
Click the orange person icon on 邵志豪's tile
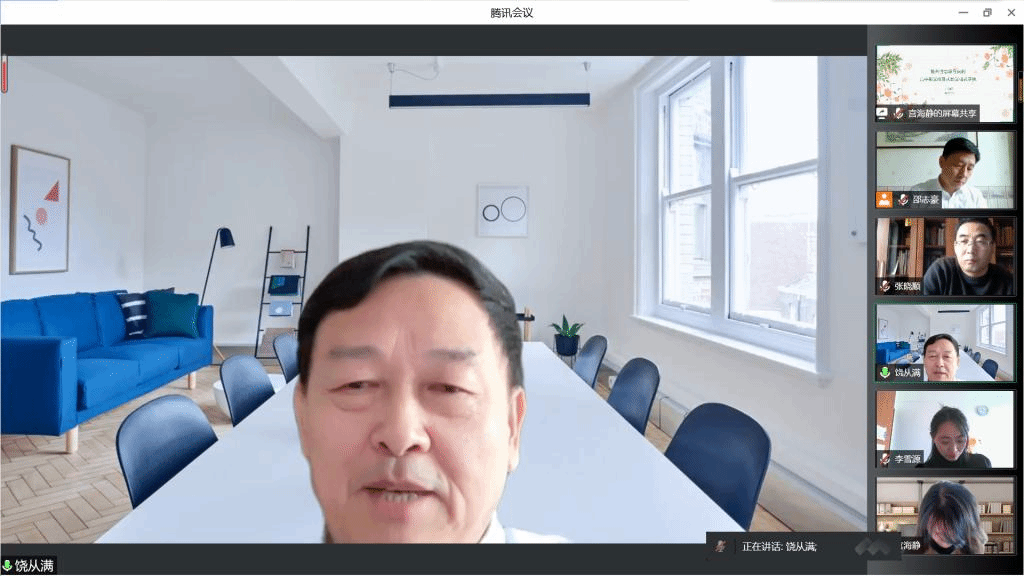pyautogui.click(x=884, y=199)
